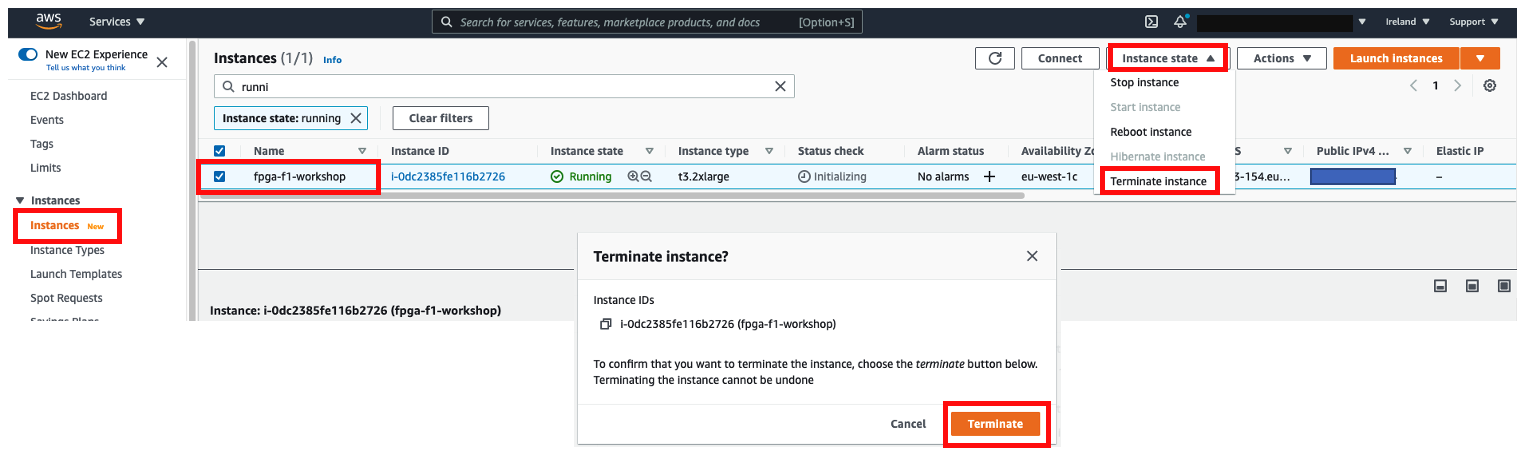Copy the instance ID in dialog
Viewport: 1525px width, 462px height.
point(605,324)
